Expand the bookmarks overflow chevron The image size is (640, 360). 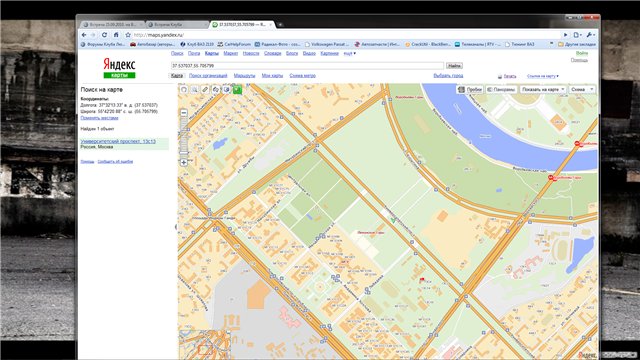coord(552,44)
